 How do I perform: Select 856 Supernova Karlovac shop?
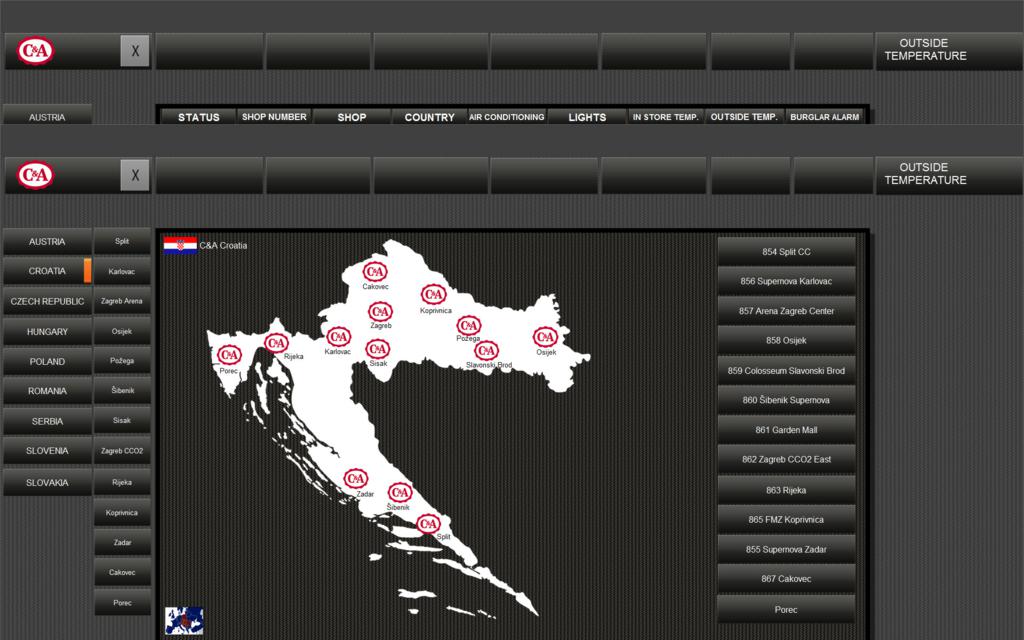coord(786,281)
